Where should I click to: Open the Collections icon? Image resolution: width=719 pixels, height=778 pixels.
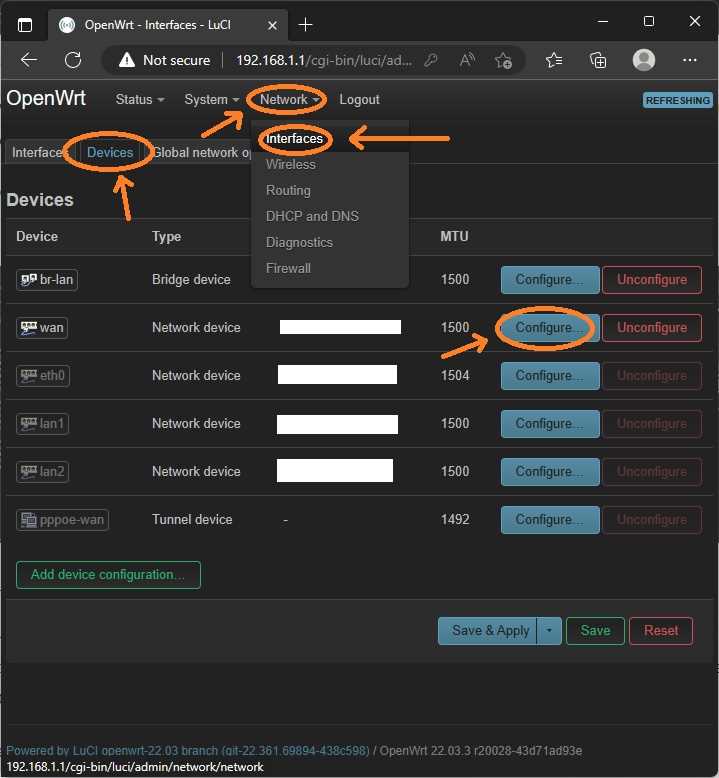pyautogui.click(x=598, y=60)
